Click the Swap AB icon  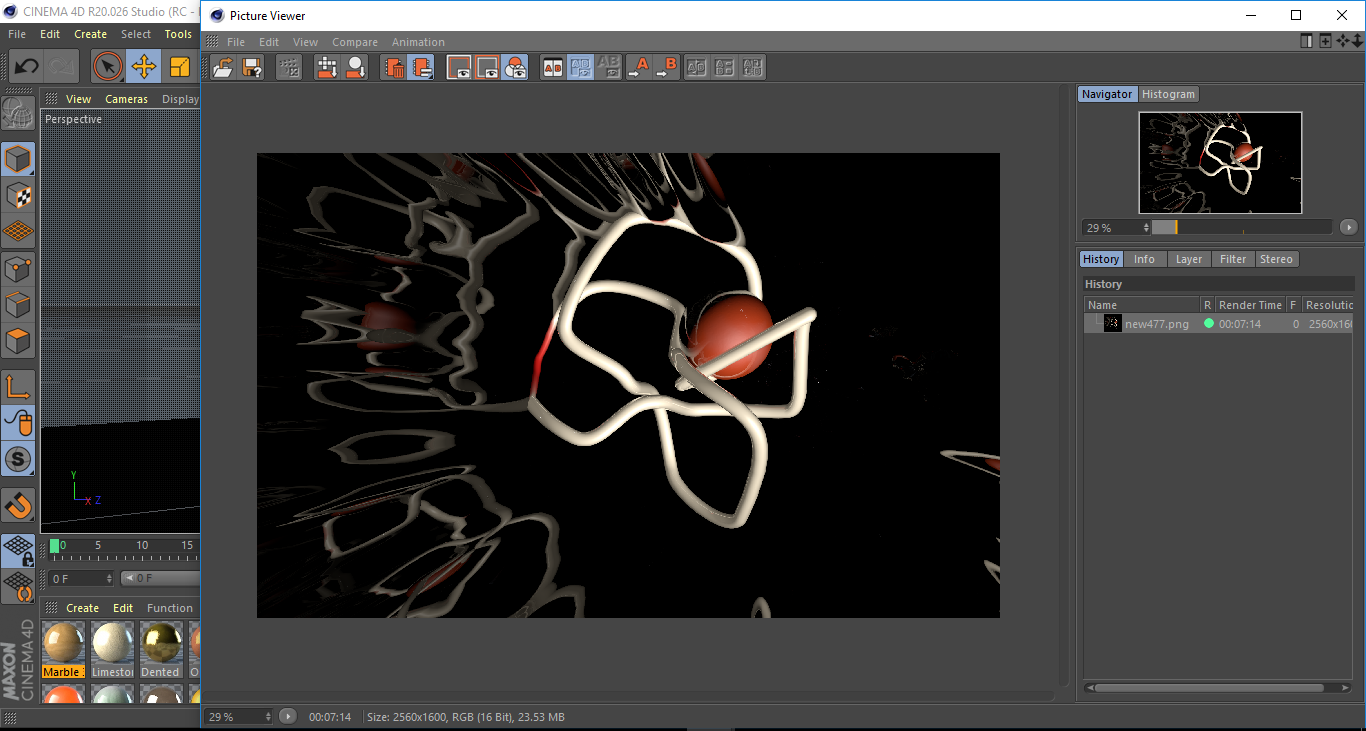tap(697, 67)
